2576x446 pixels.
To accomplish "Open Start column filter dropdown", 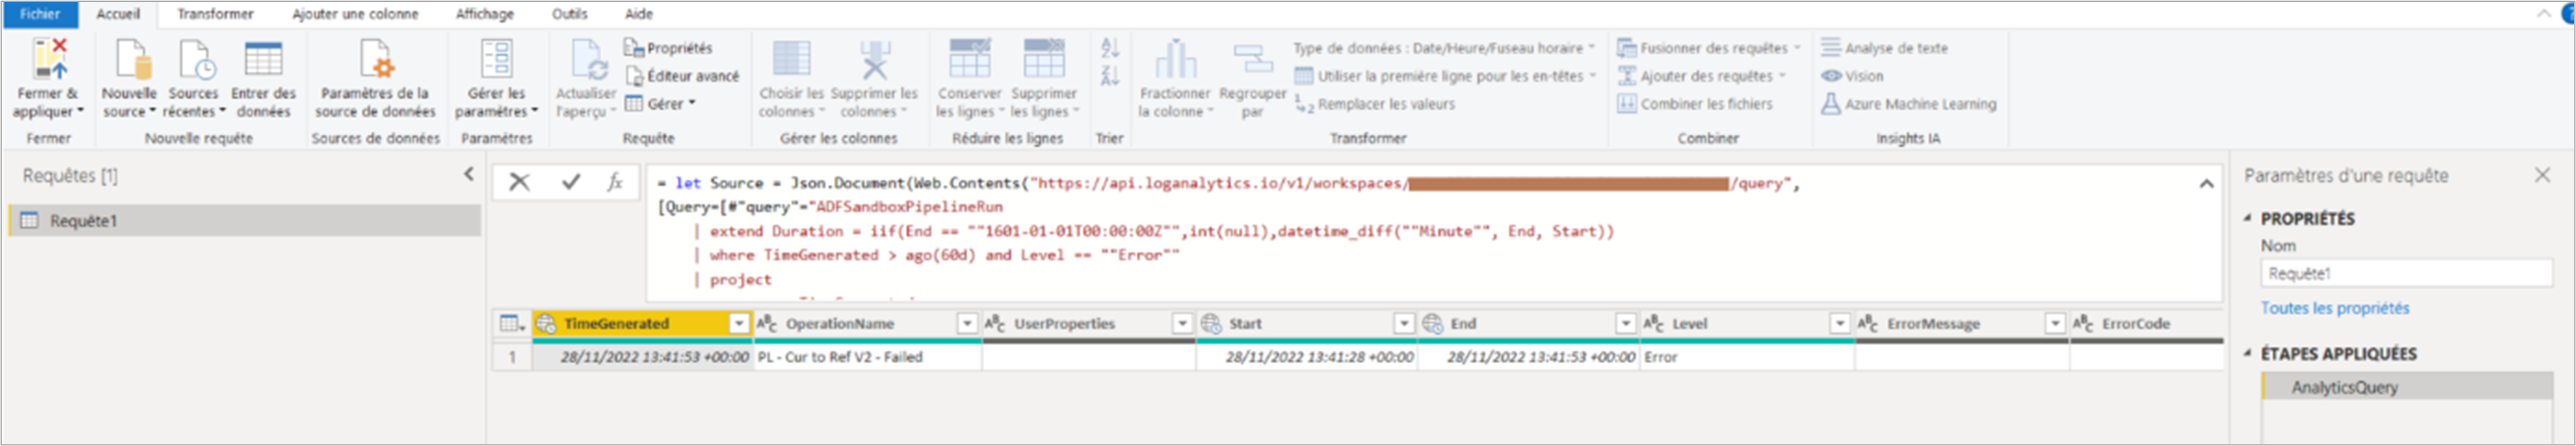I will [1405, 323].
